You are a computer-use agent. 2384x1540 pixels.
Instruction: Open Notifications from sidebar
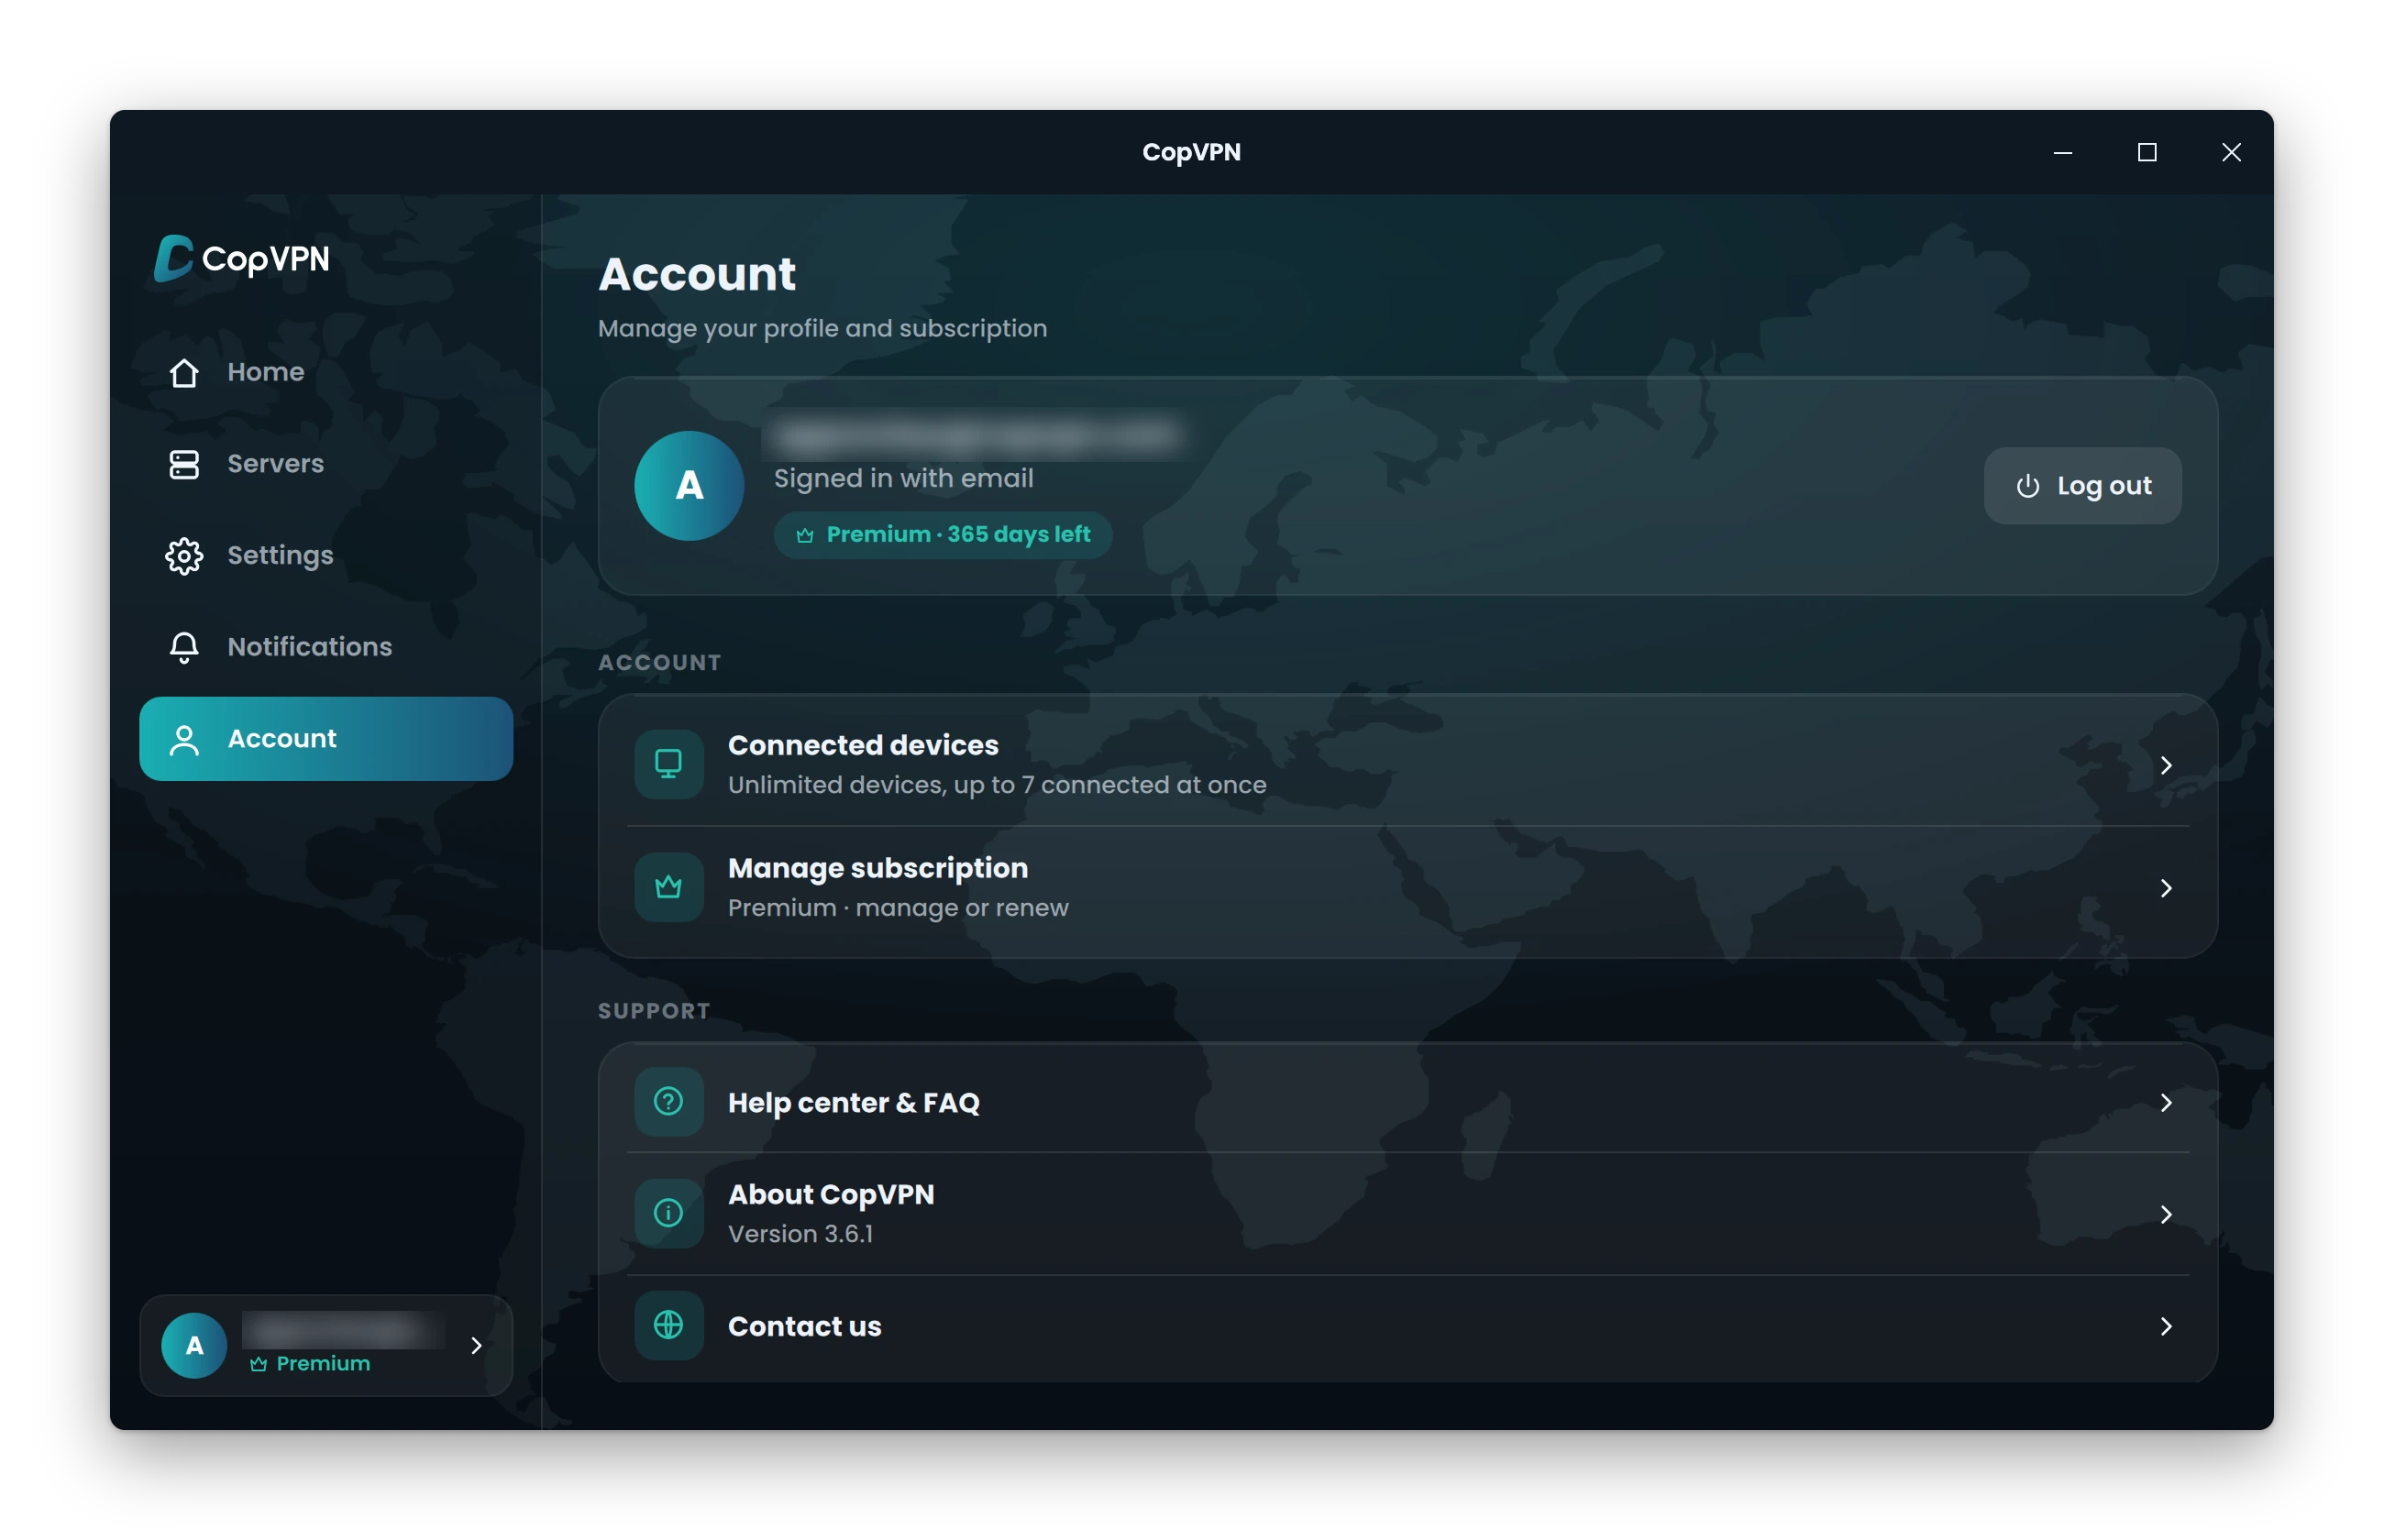[325, 647]
